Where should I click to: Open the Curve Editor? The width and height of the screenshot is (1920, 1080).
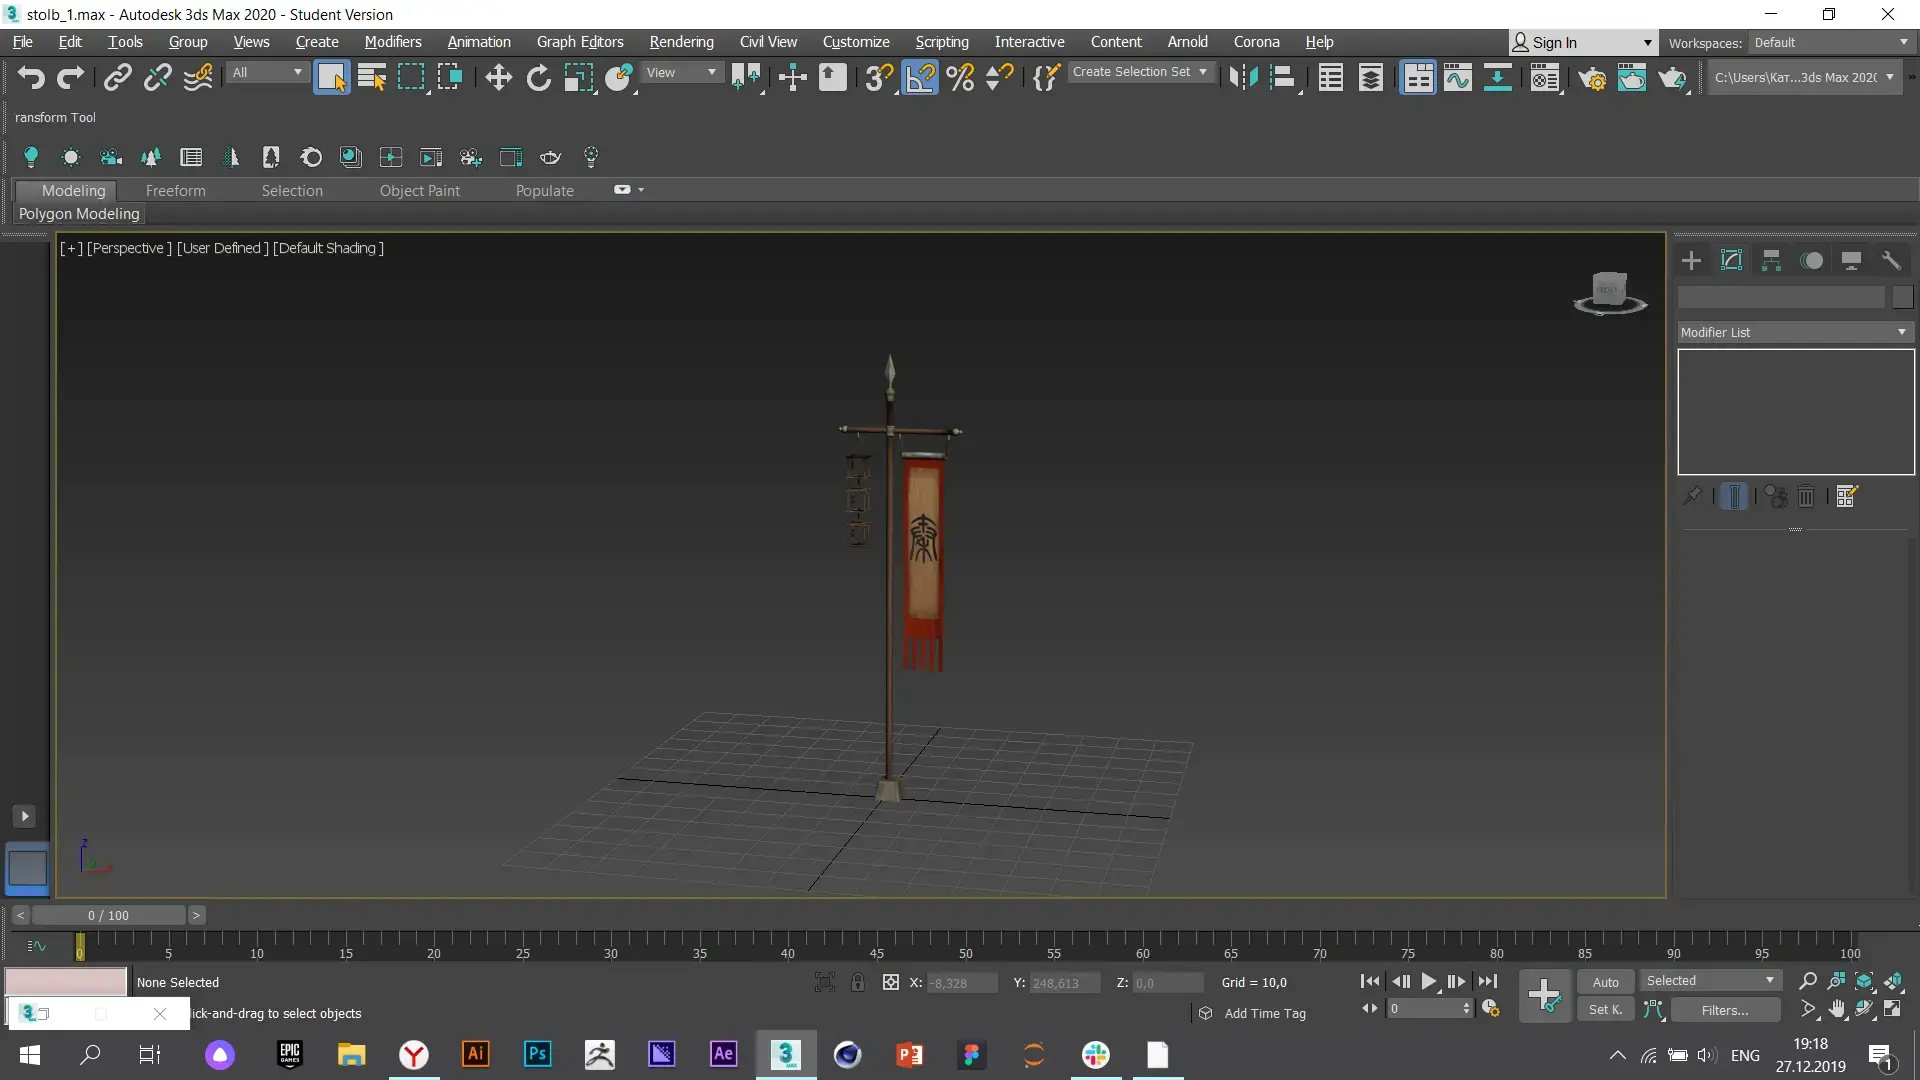click(1457, 77)
